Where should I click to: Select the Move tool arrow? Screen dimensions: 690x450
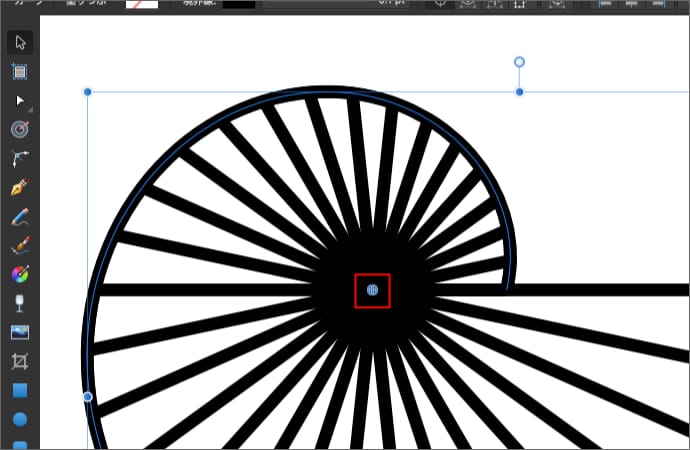coord(20,42)
